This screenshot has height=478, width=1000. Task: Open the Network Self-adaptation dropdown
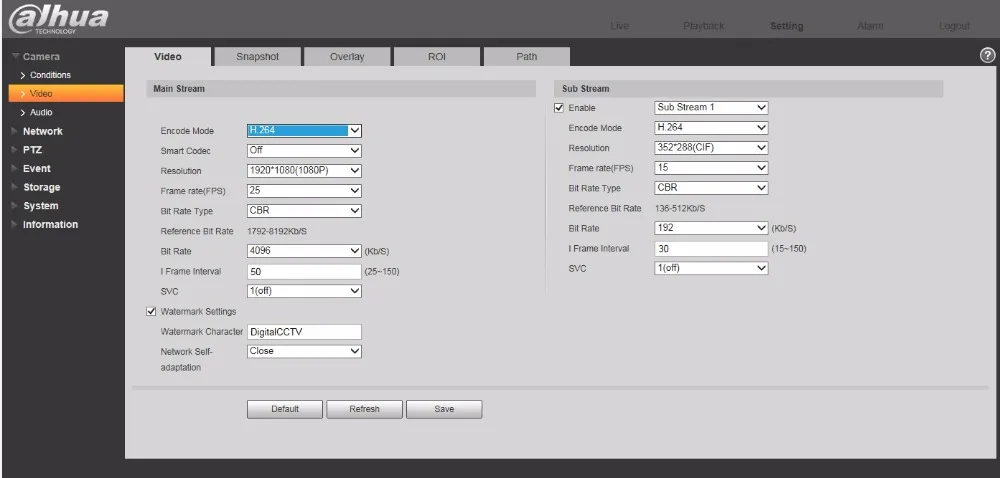pos(304,351)
